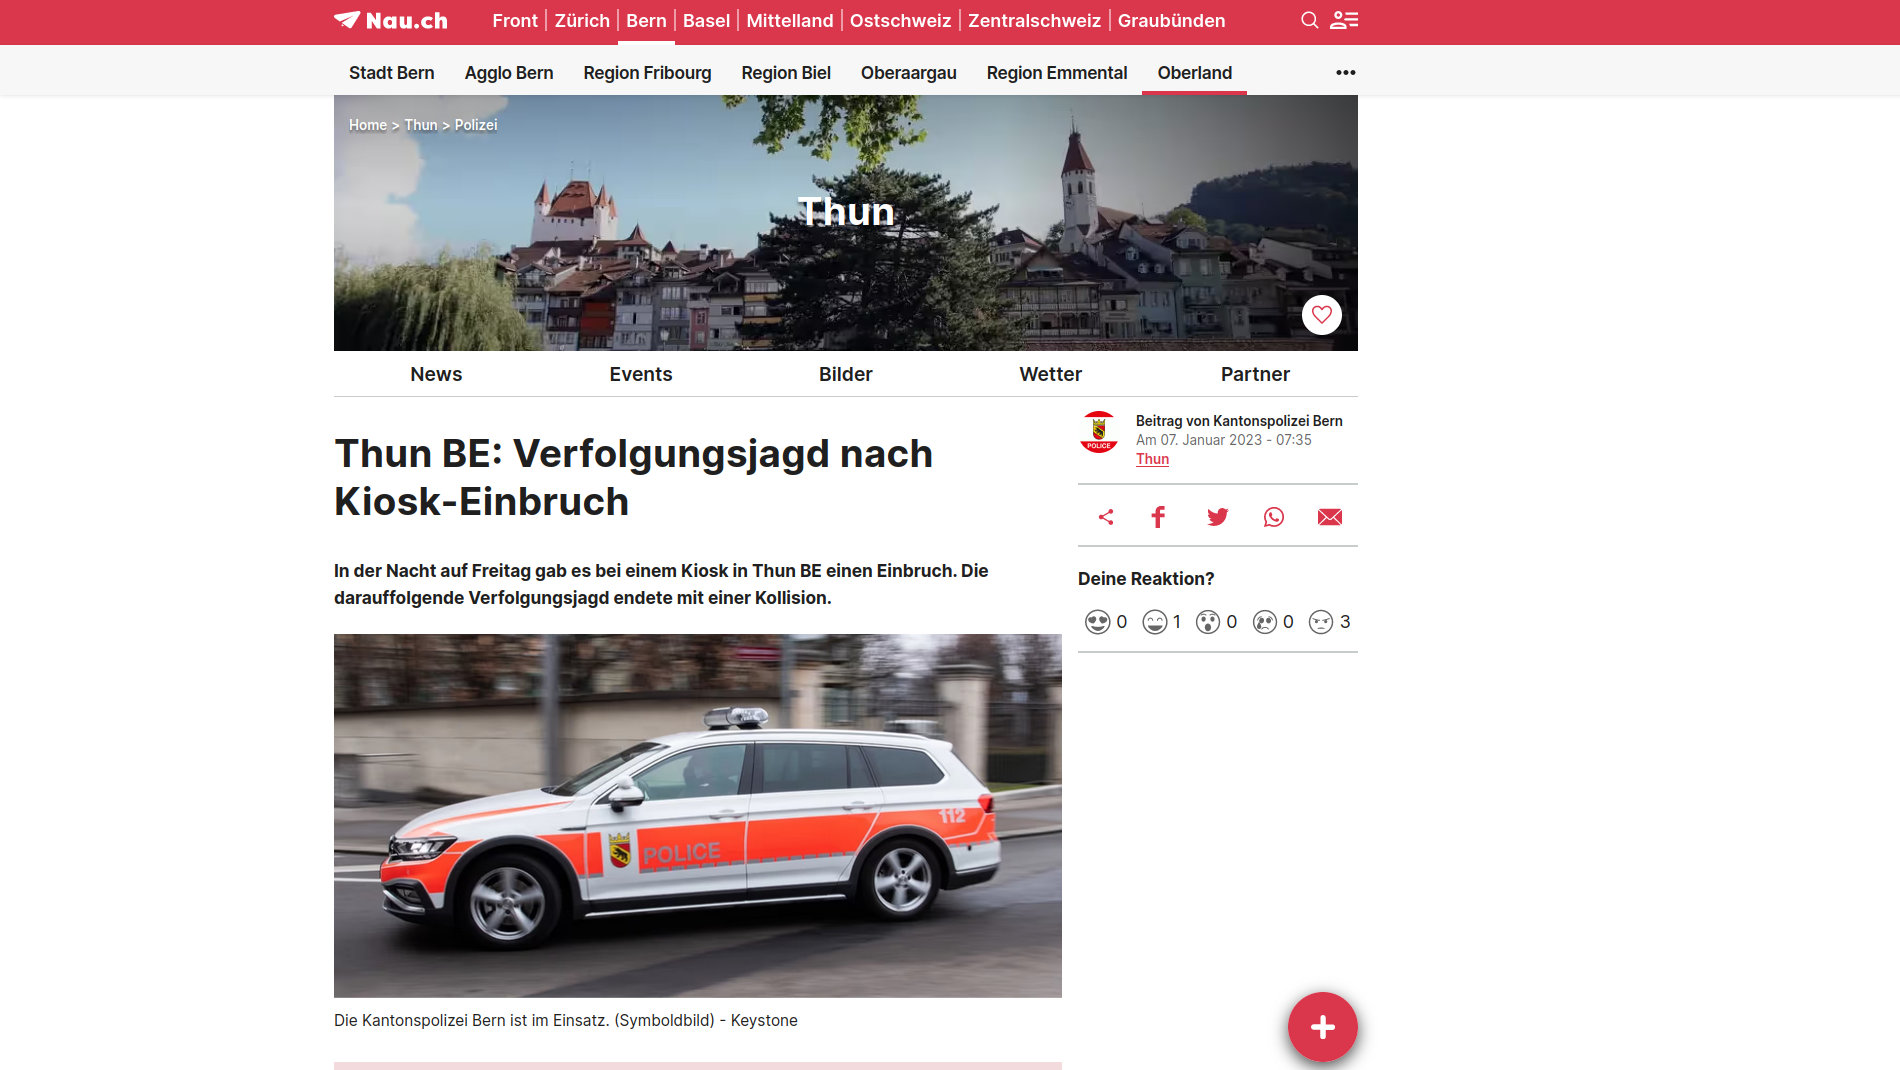Viewport: 1900px width, 1070px height.
Task: React with the laughing emoji
Action: pyautogui.click(x=1154, y=622)
